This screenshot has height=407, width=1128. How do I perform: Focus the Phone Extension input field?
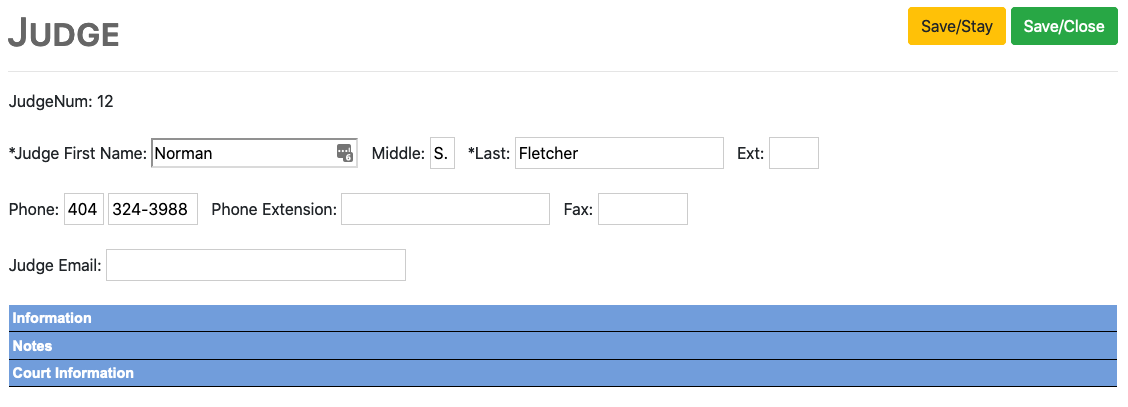(x=445, y=209)
